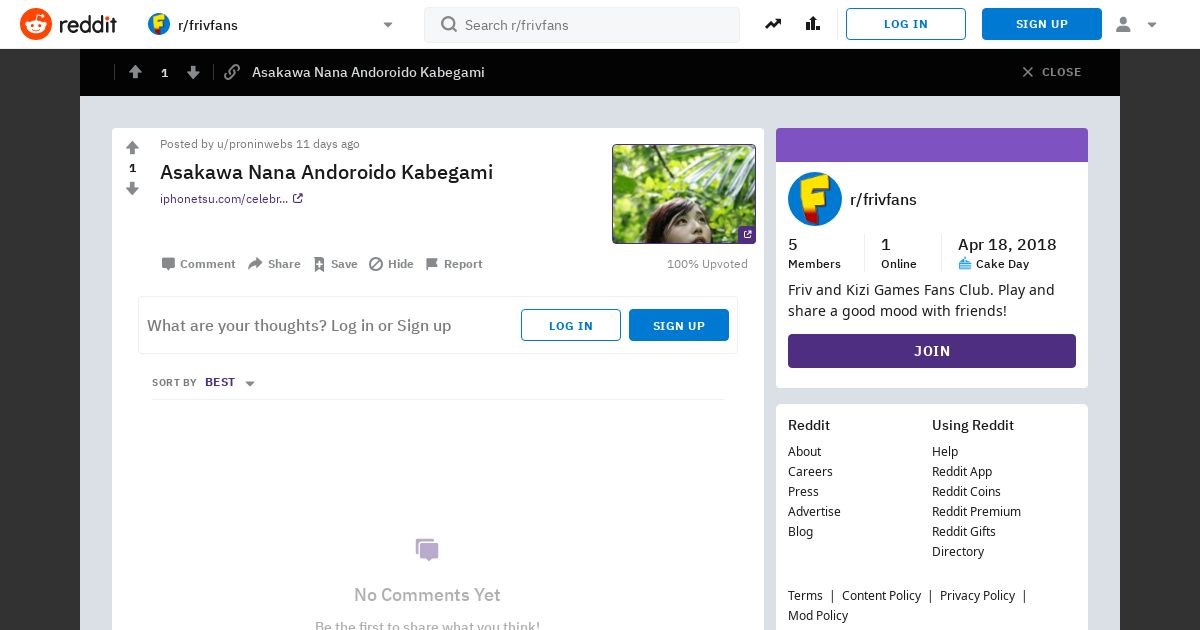Open the Popular trending arrow icon
Screen dimensions: 1200x630
[773, 24]
